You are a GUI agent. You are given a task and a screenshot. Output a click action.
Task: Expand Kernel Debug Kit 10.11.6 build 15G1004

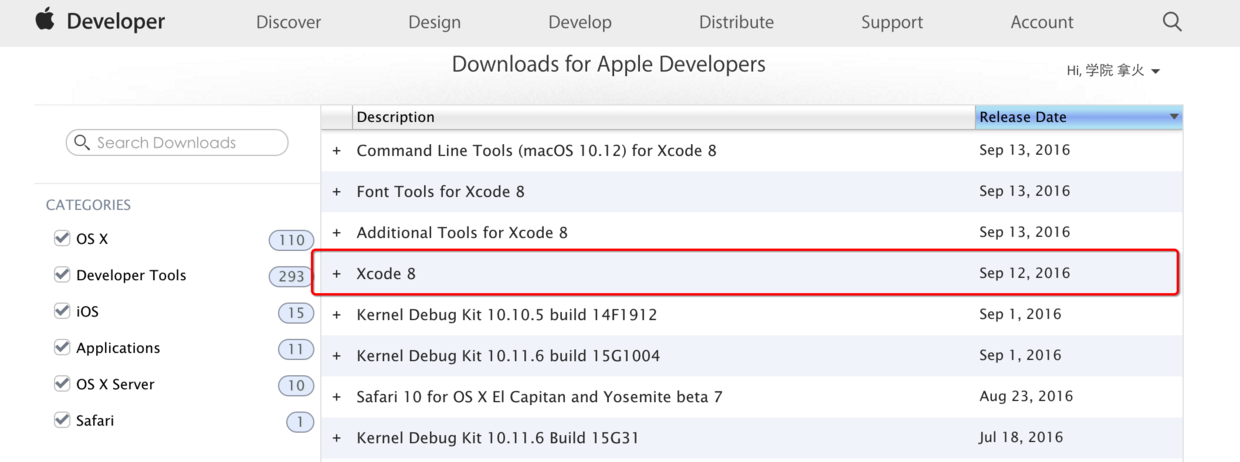click(337, 356)
